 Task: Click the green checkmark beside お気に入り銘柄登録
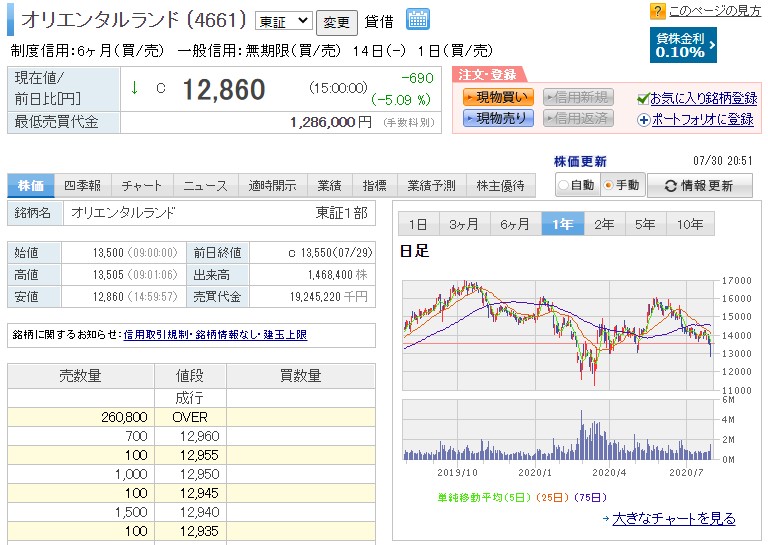[x=643, y=98]
